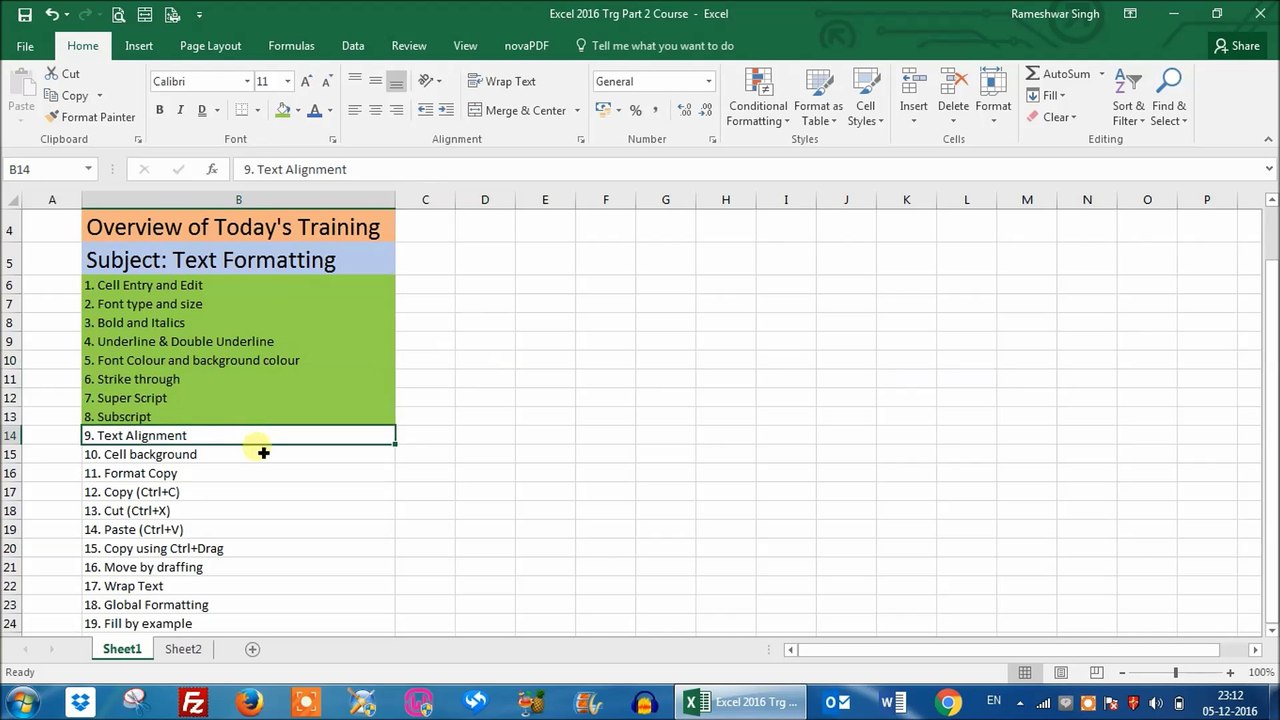
Task: Open the Copy dropdown arrow
Action: (99, 96)
